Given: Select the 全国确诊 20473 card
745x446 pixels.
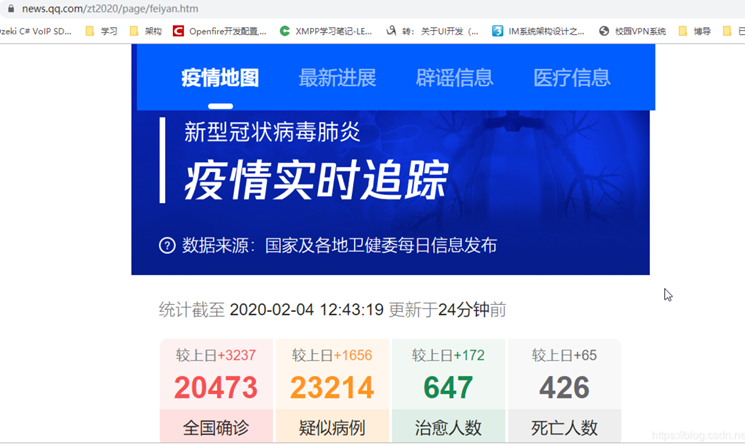Looking at the screenshot, I should [x=216, y=390].
